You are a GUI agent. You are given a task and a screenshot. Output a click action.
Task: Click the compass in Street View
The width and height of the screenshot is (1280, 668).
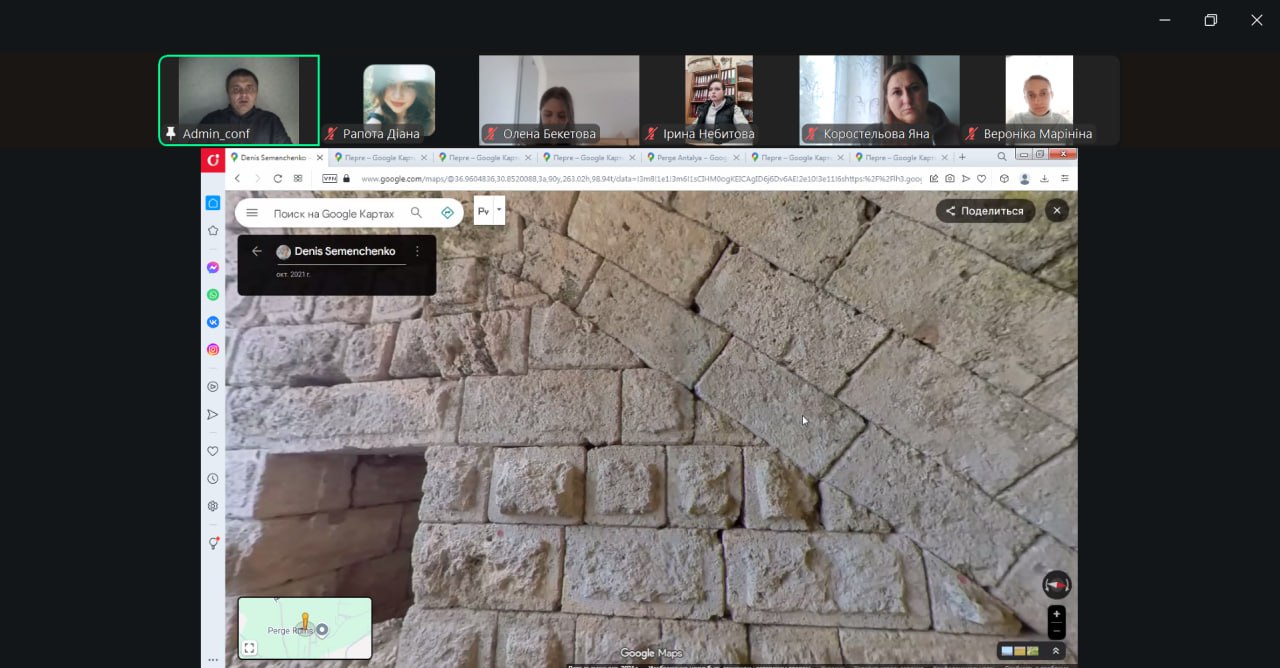(1056, 585)
